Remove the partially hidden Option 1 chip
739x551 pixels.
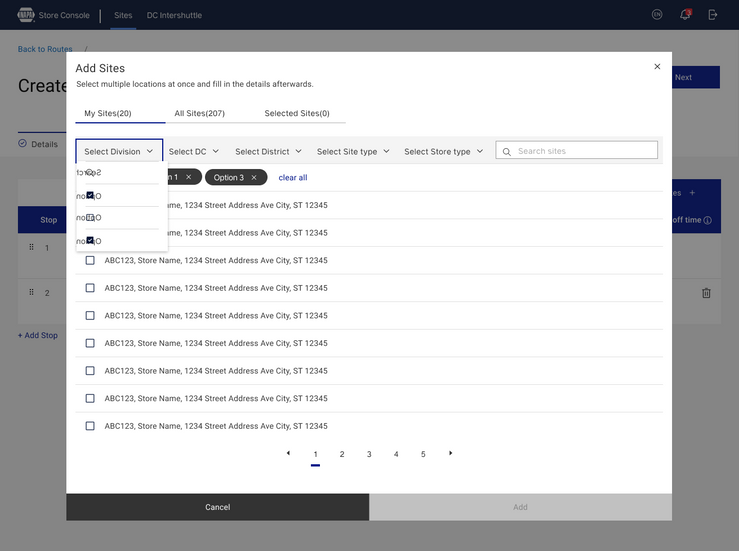coord(189,177)
